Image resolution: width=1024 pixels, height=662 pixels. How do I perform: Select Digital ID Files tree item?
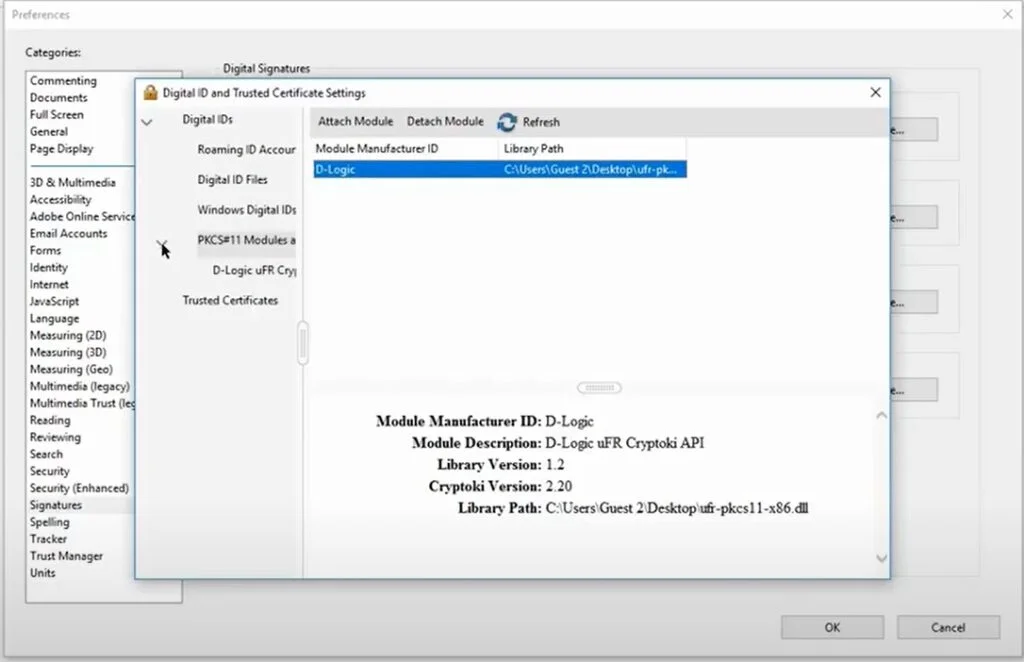click(x=232, y=180)
